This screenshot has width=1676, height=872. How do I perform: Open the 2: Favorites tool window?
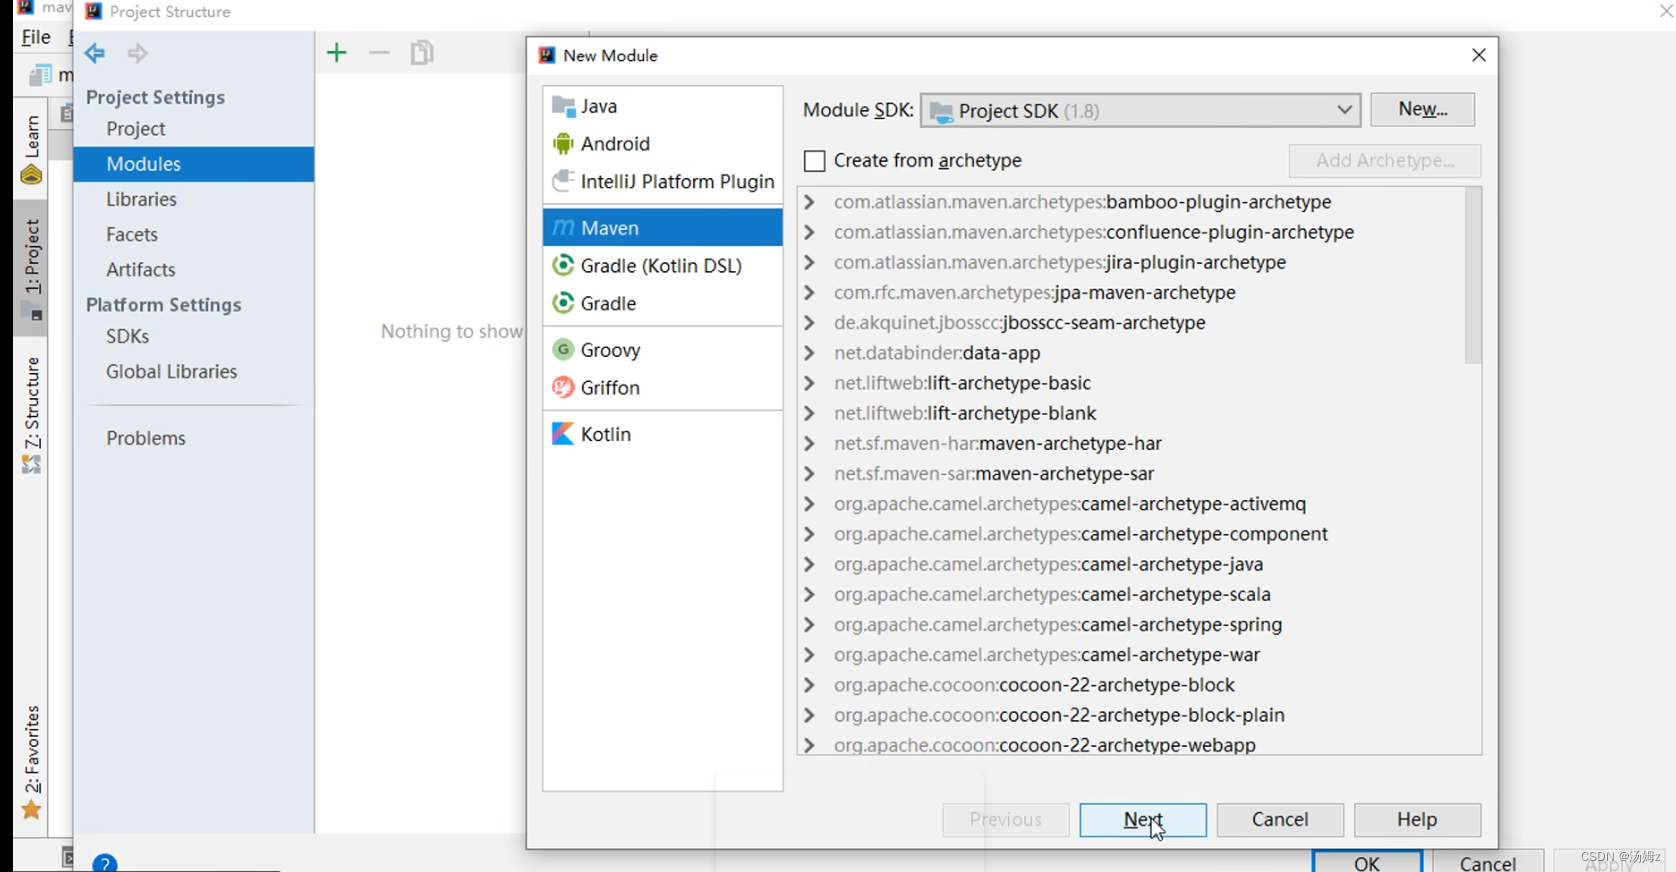tap(32, 762)
